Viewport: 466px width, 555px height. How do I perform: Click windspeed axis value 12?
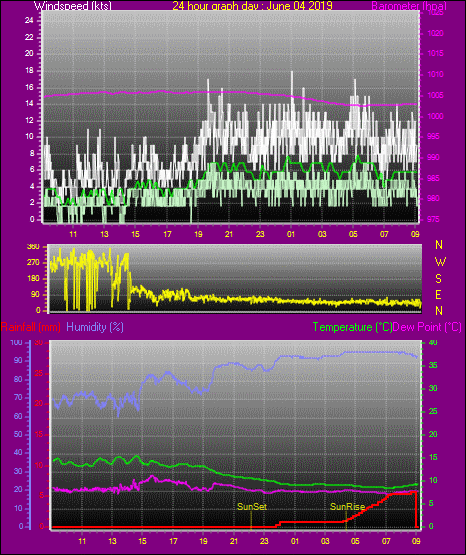29,120
